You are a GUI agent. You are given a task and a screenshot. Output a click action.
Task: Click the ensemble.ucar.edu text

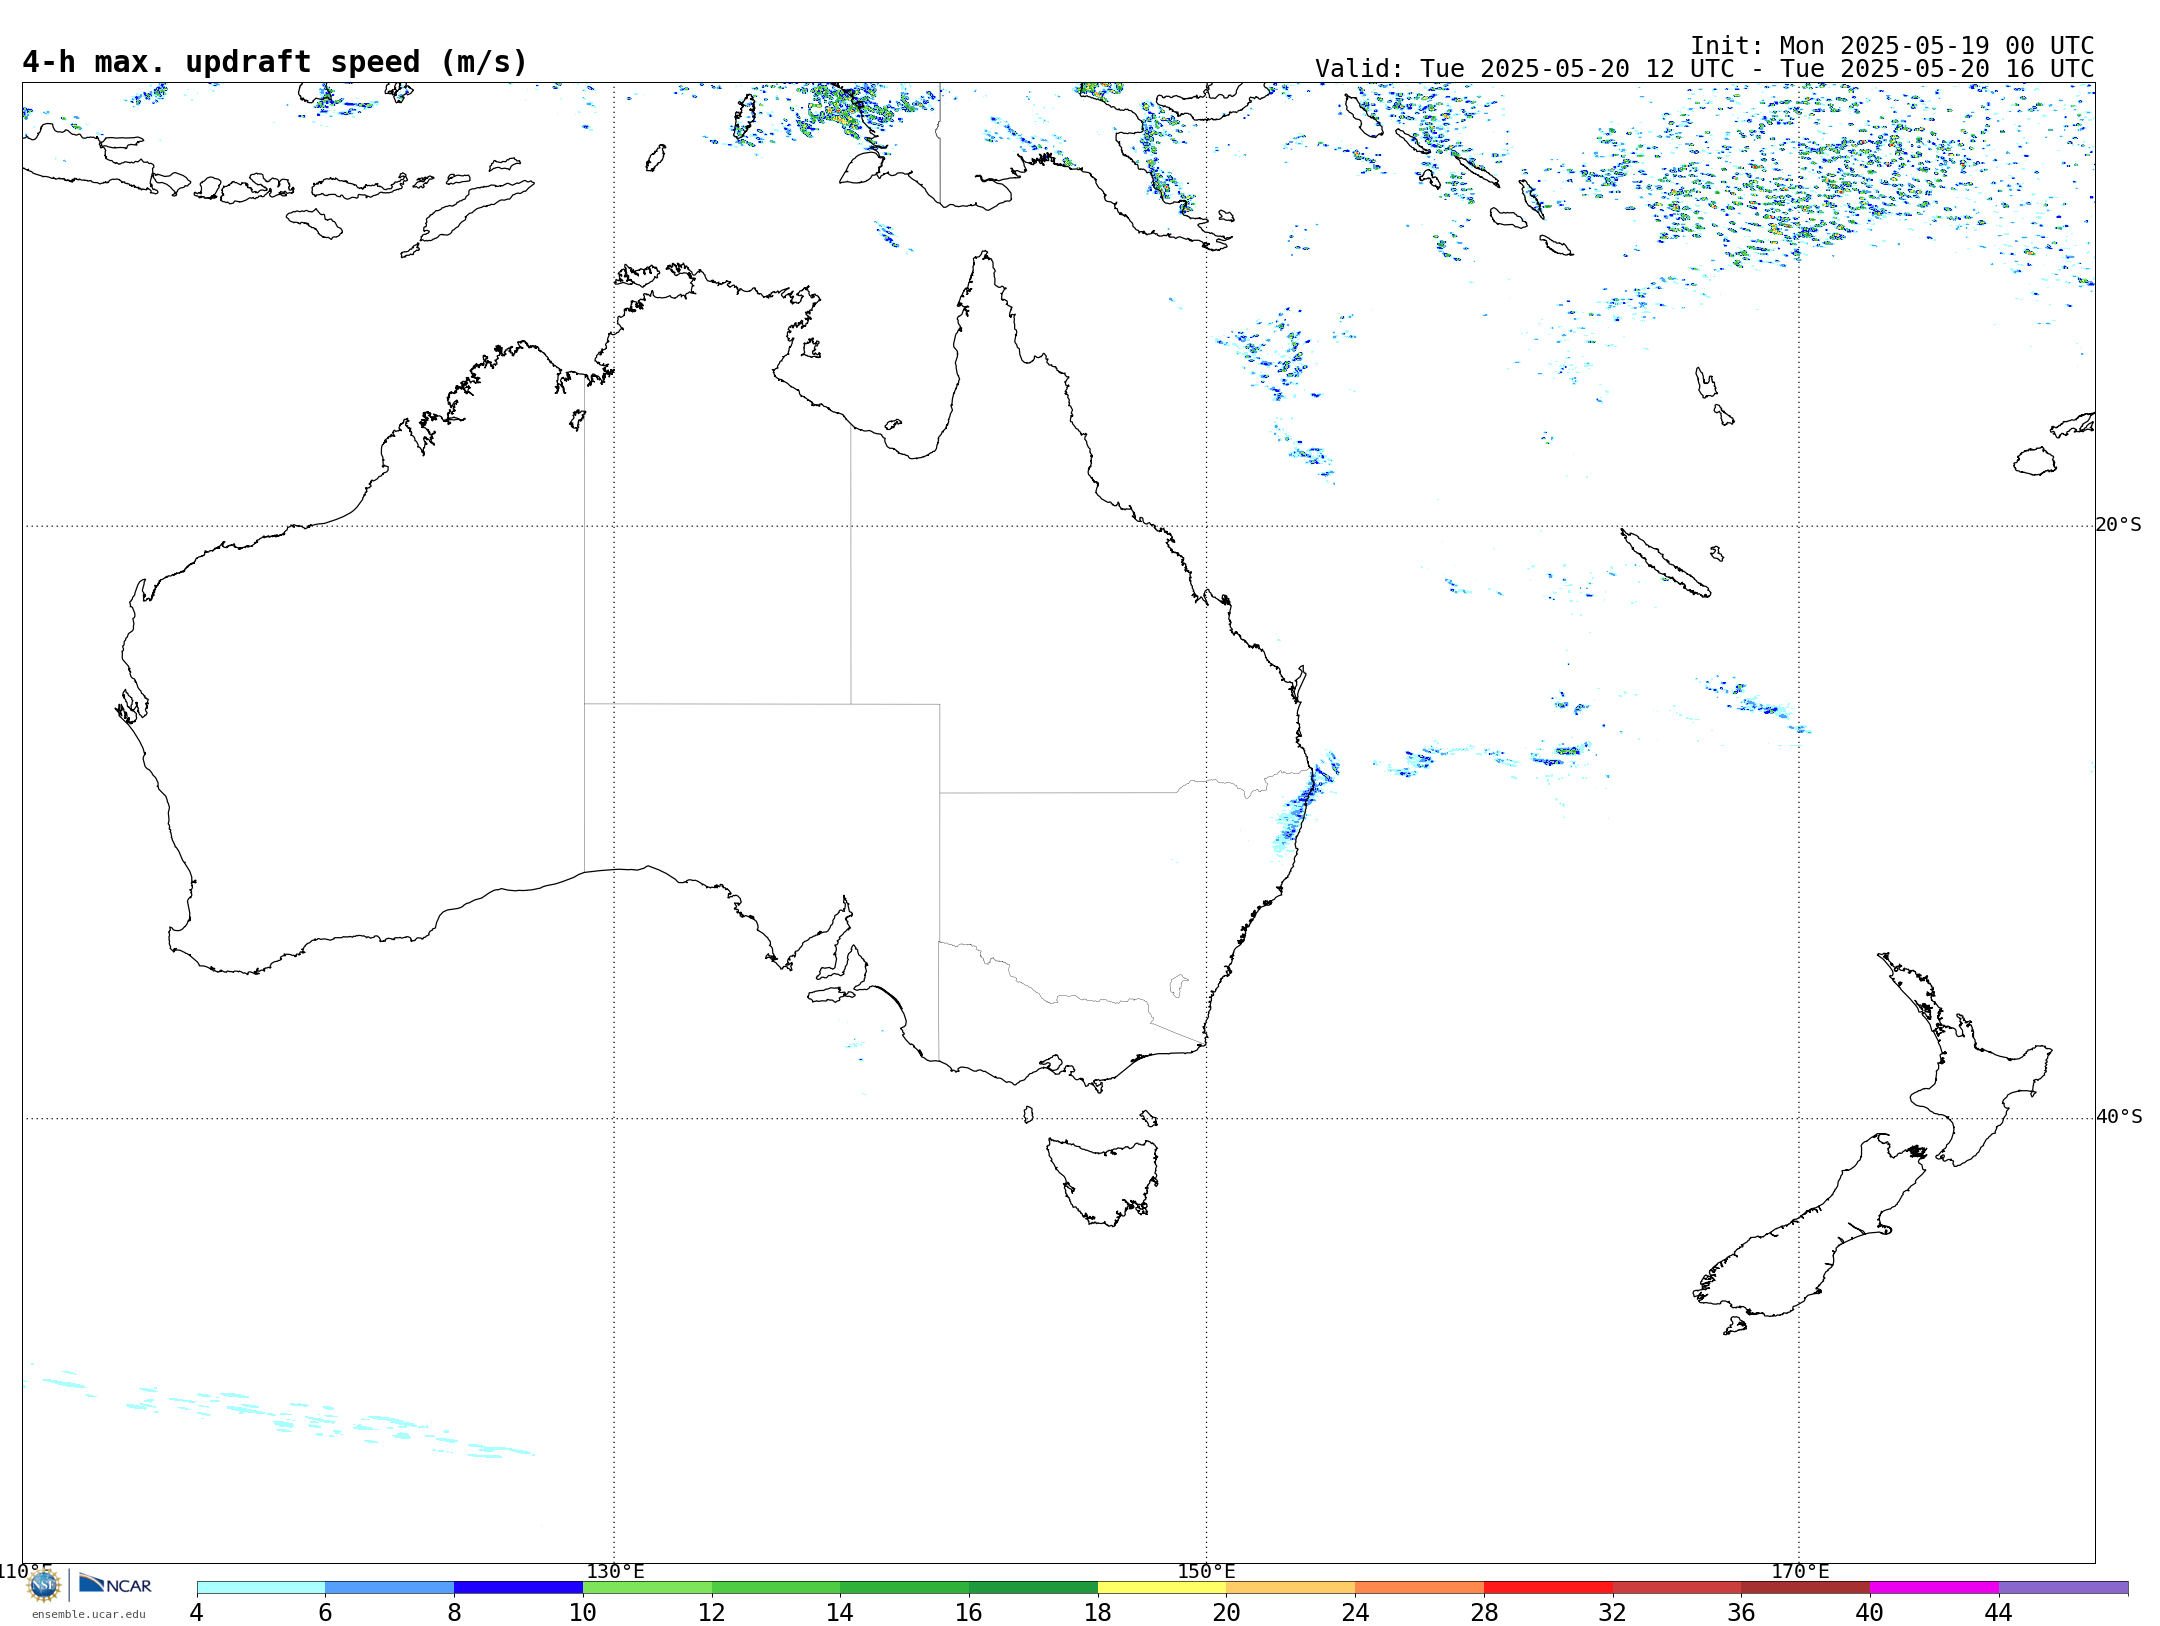tap(88, 1614)
